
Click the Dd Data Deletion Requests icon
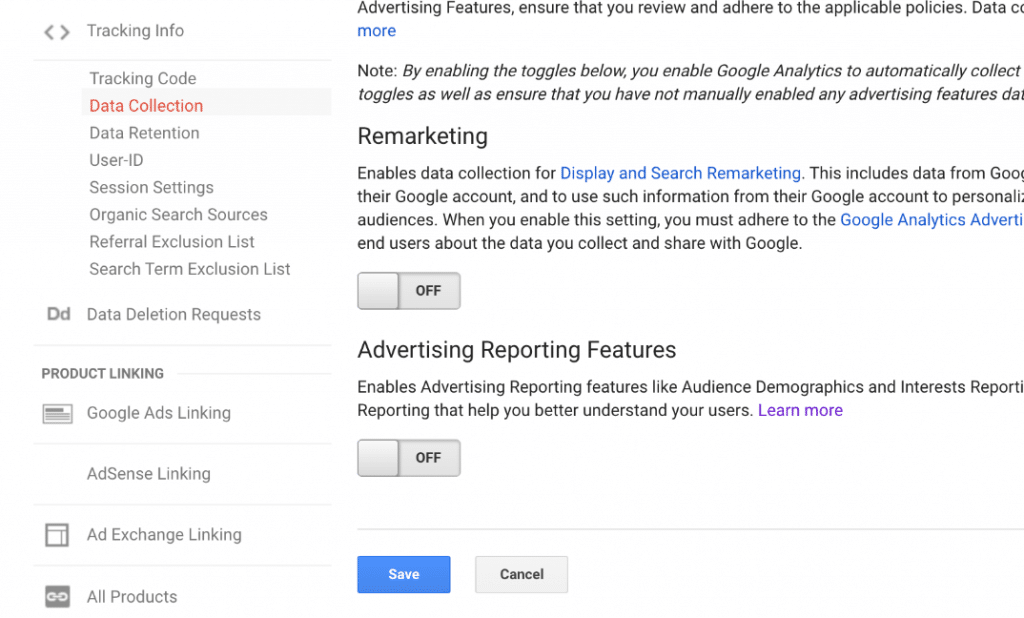tap(58, 314)
